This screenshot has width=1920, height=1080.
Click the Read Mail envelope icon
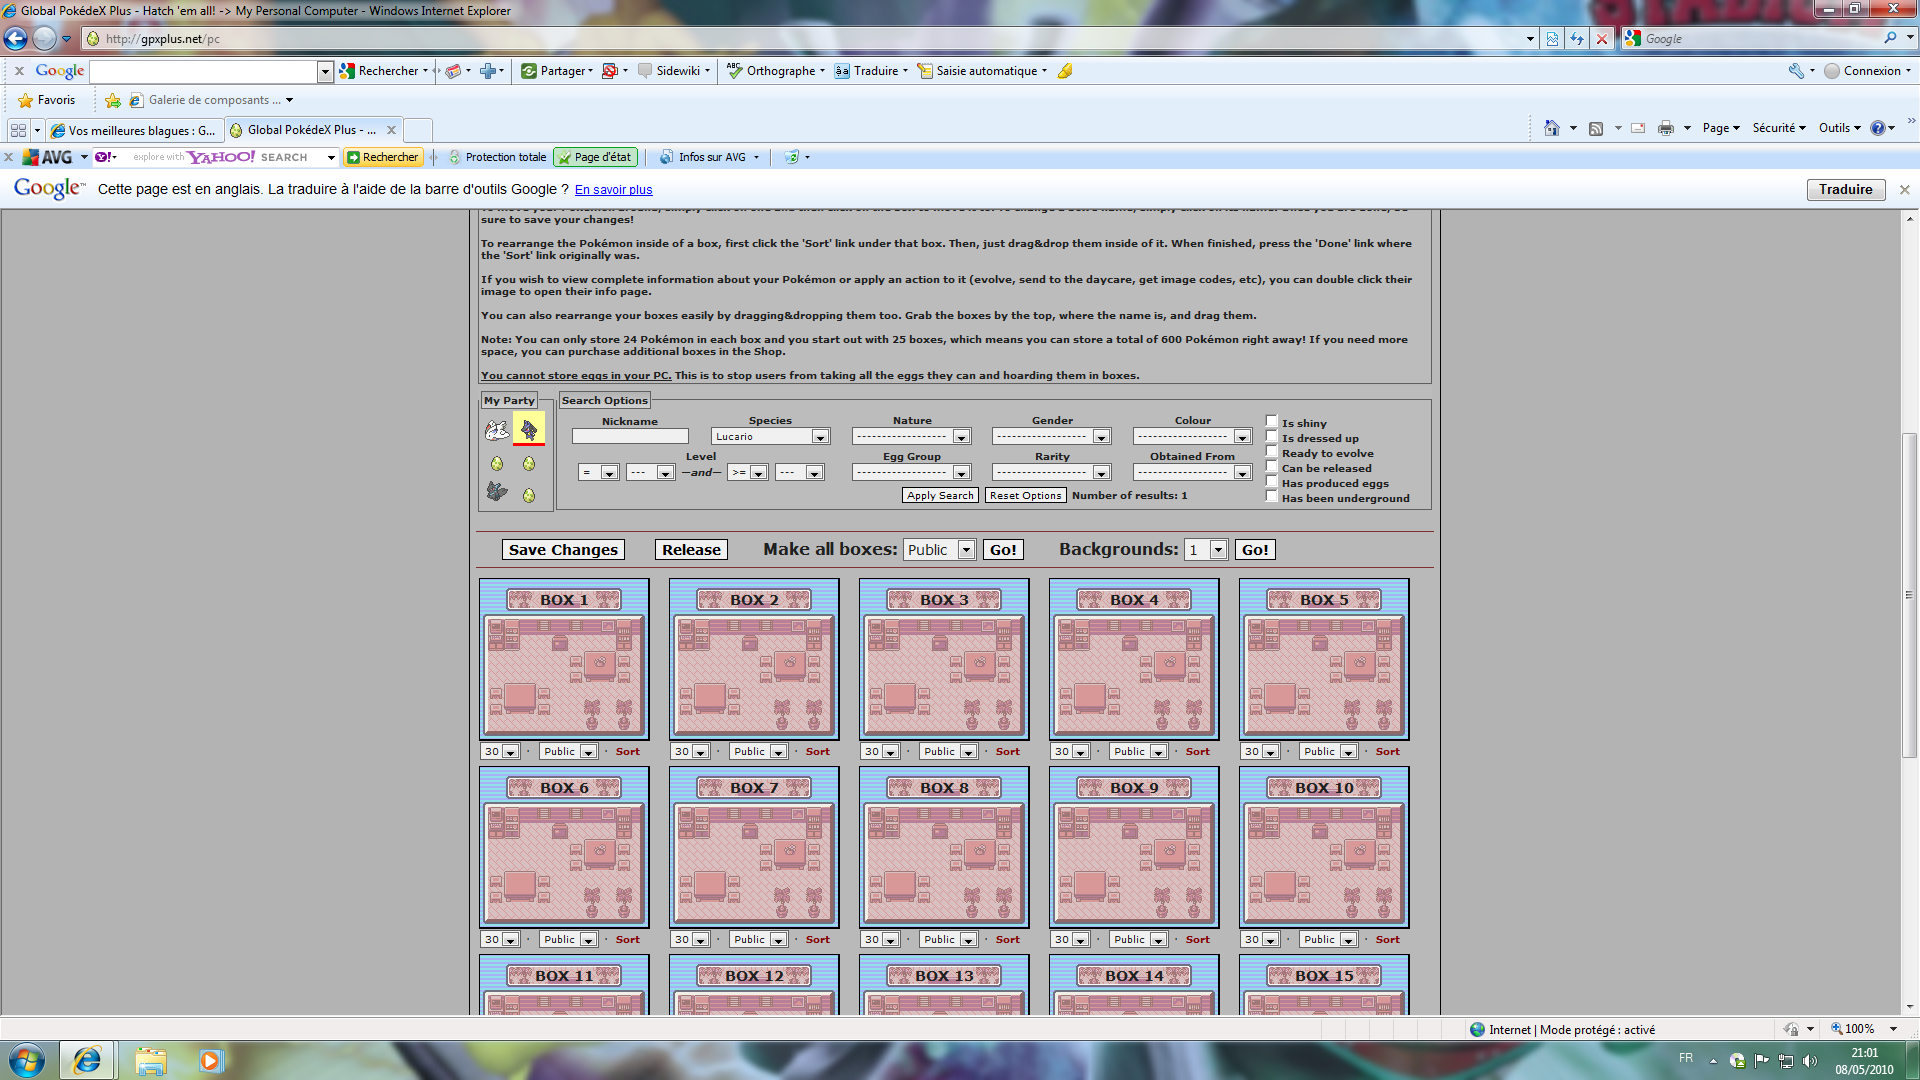click(1638, 128)
